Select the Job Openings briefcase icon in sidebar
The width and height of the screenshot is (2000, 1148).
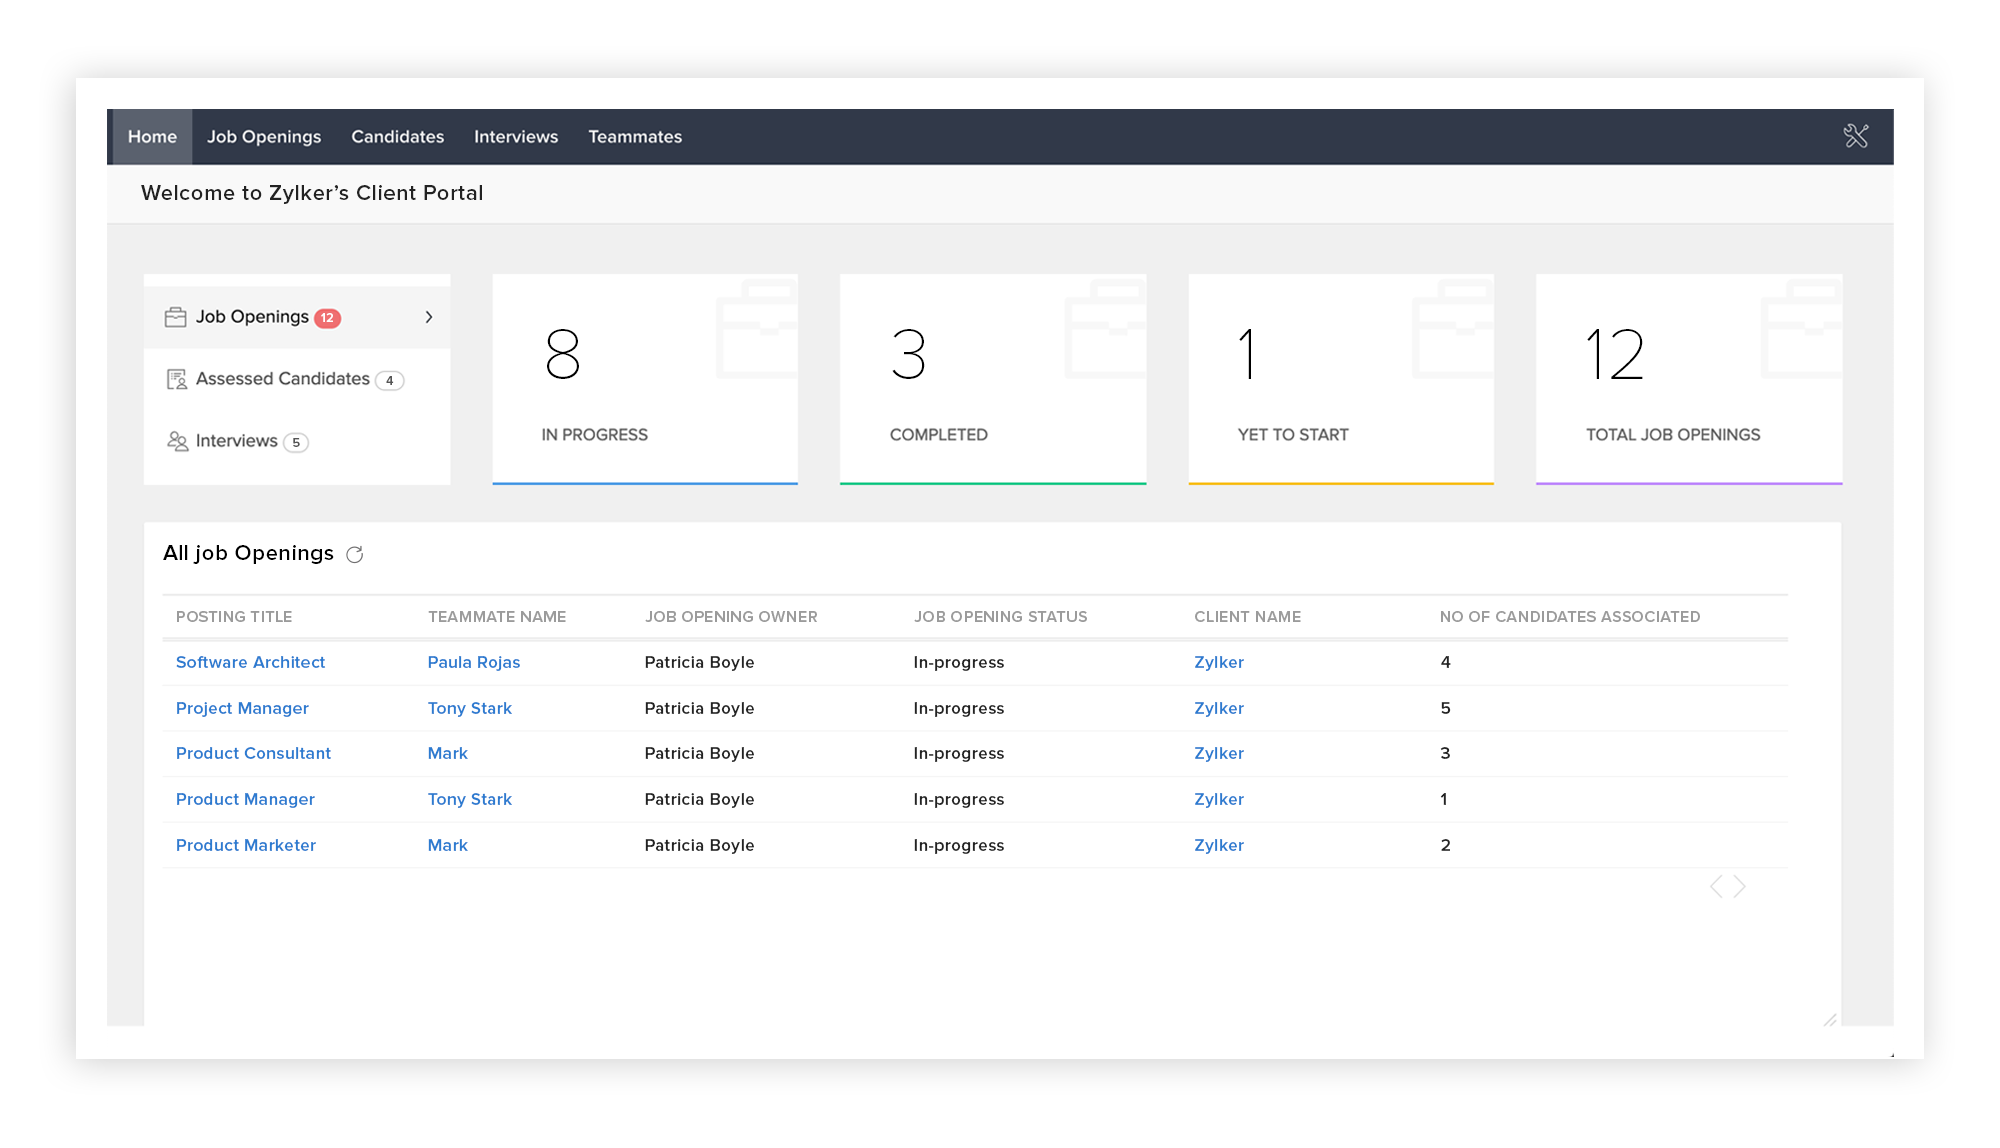pos(175,316)
